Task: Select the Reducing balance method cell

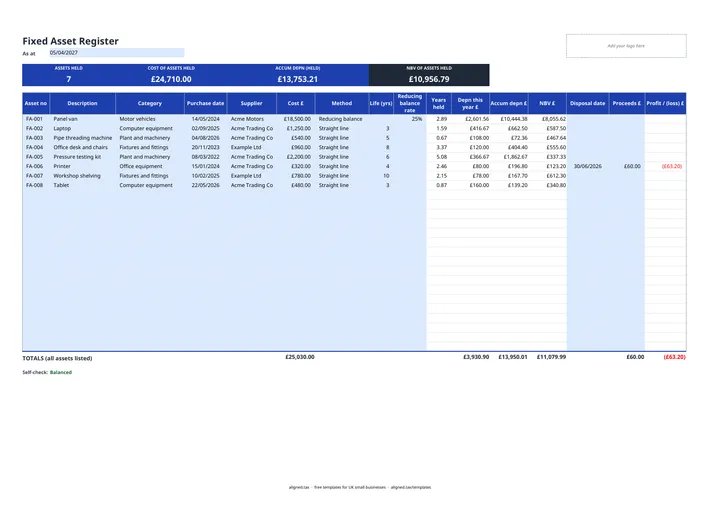Action: (342, 119)
